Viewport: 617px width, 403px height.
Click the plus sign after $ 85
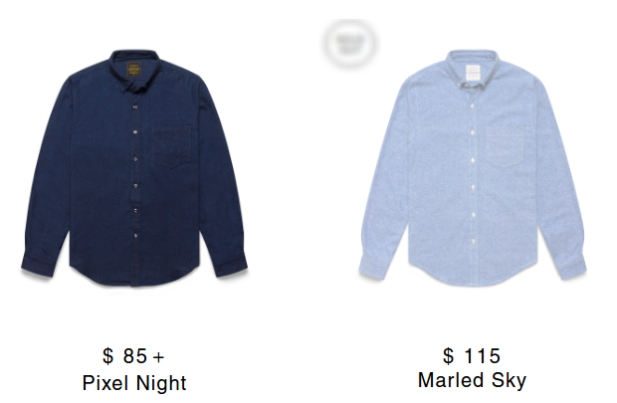click(158, 357)
